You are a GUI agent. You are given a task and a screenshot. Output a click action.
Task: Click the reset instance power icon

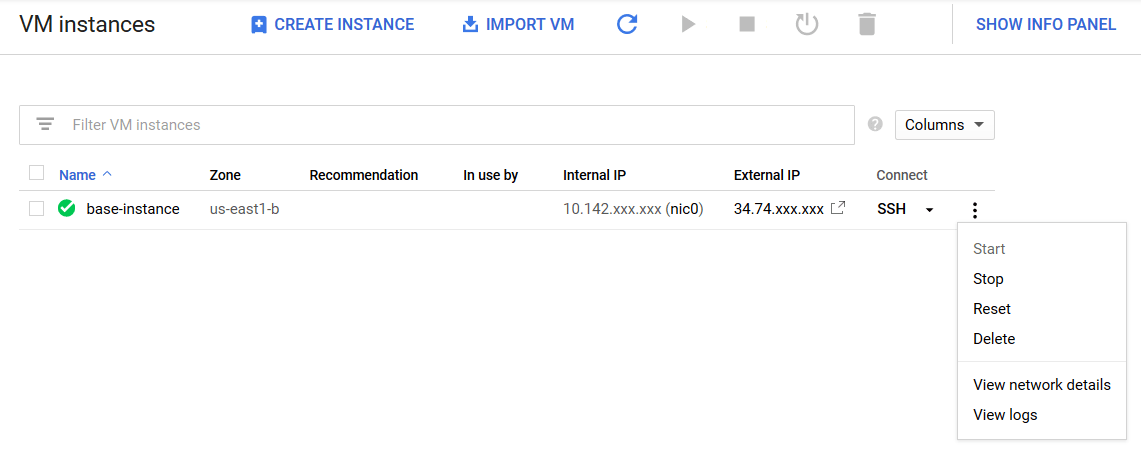pos(807,24)
